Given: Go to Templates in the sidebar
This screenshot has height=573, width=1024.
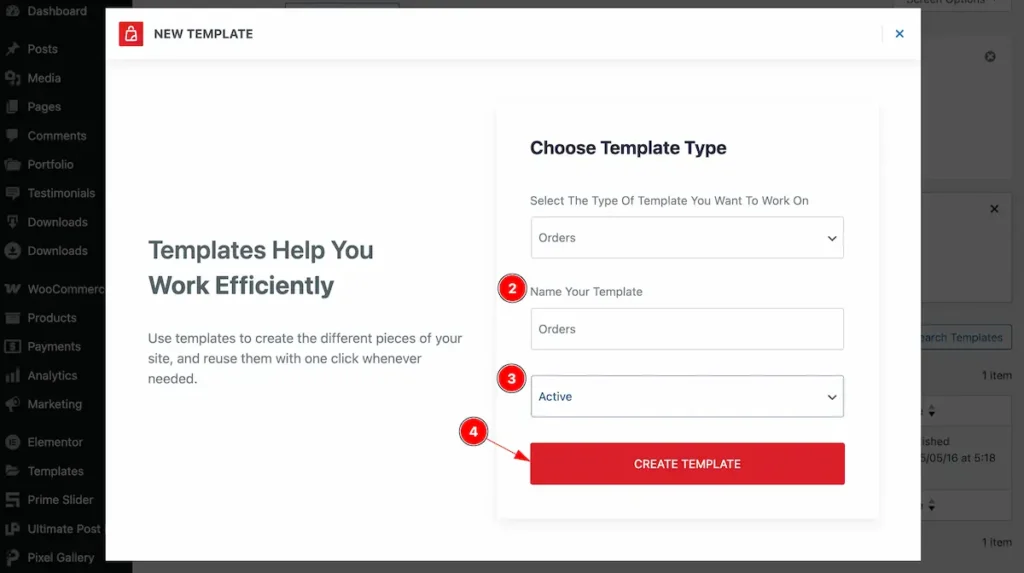Looking at the screenshot, I should [x=55, y=471].
